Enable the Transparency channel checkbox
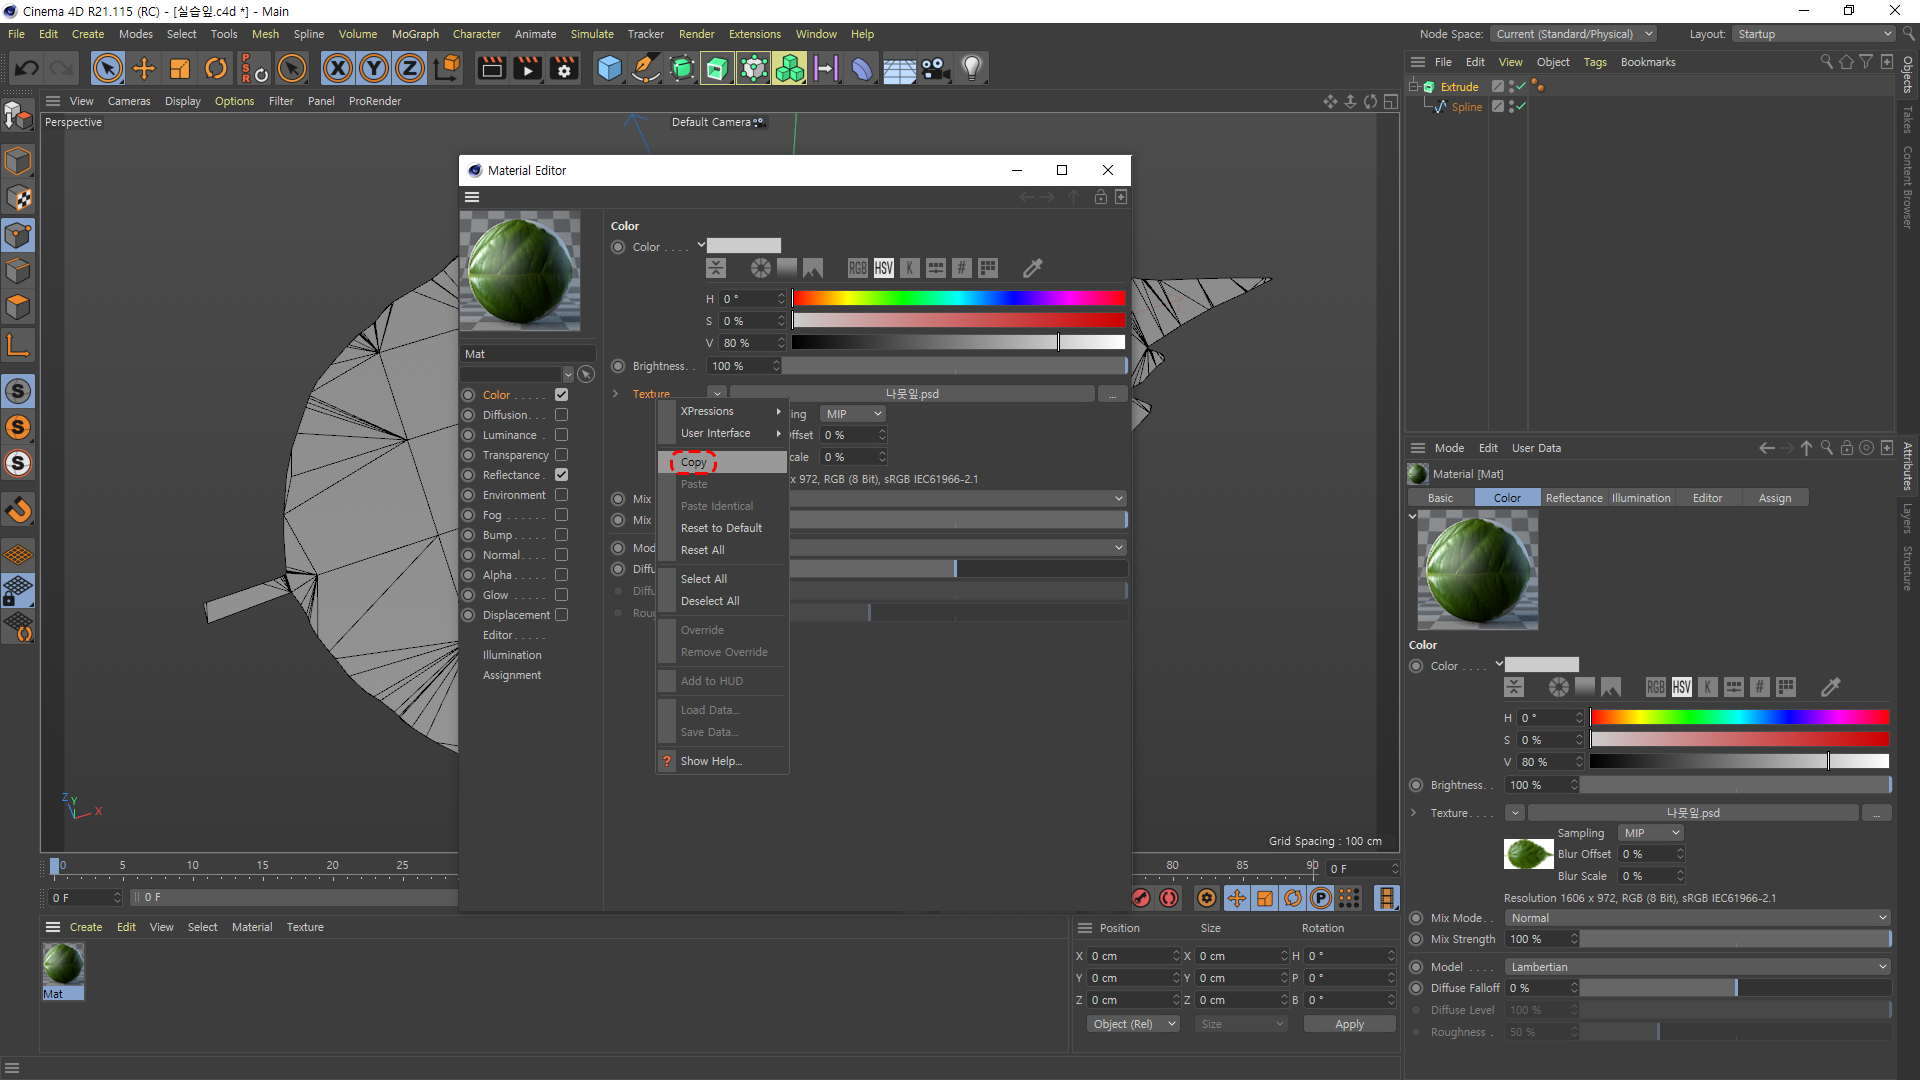 561,455
